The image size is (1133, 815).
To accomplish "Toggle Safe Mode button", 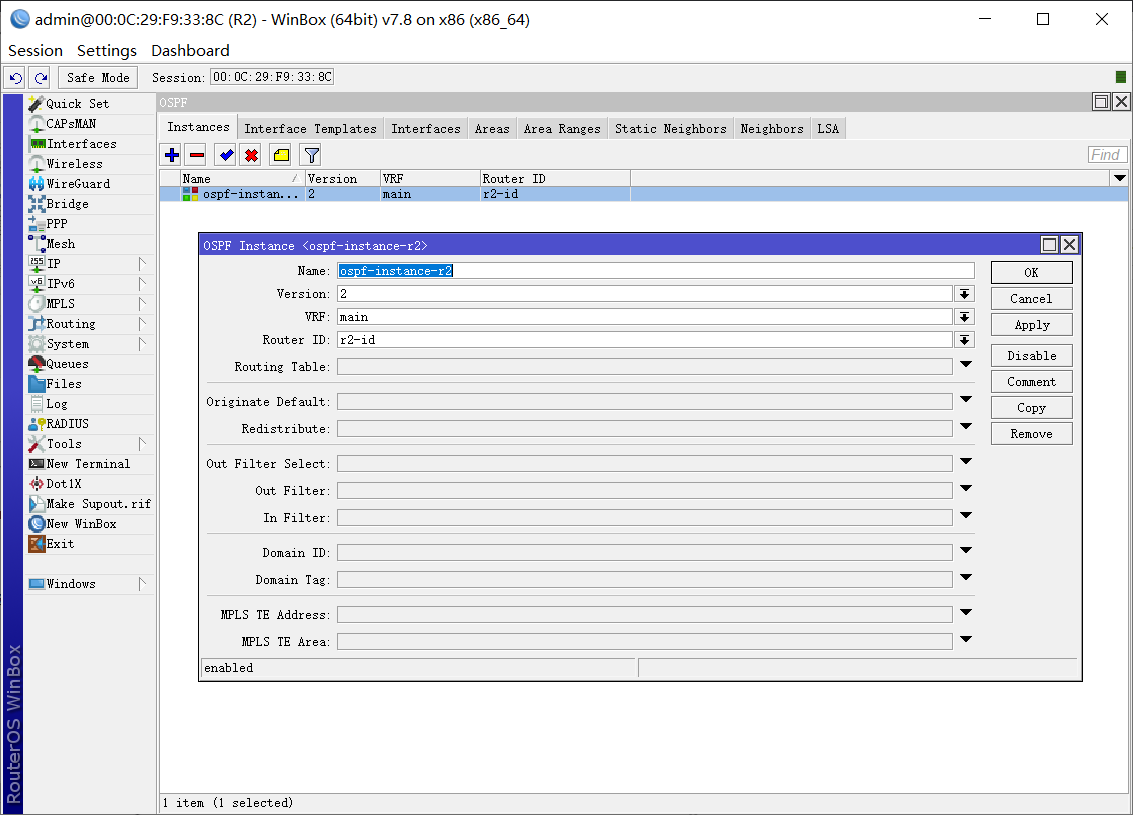I will point(98,77).
